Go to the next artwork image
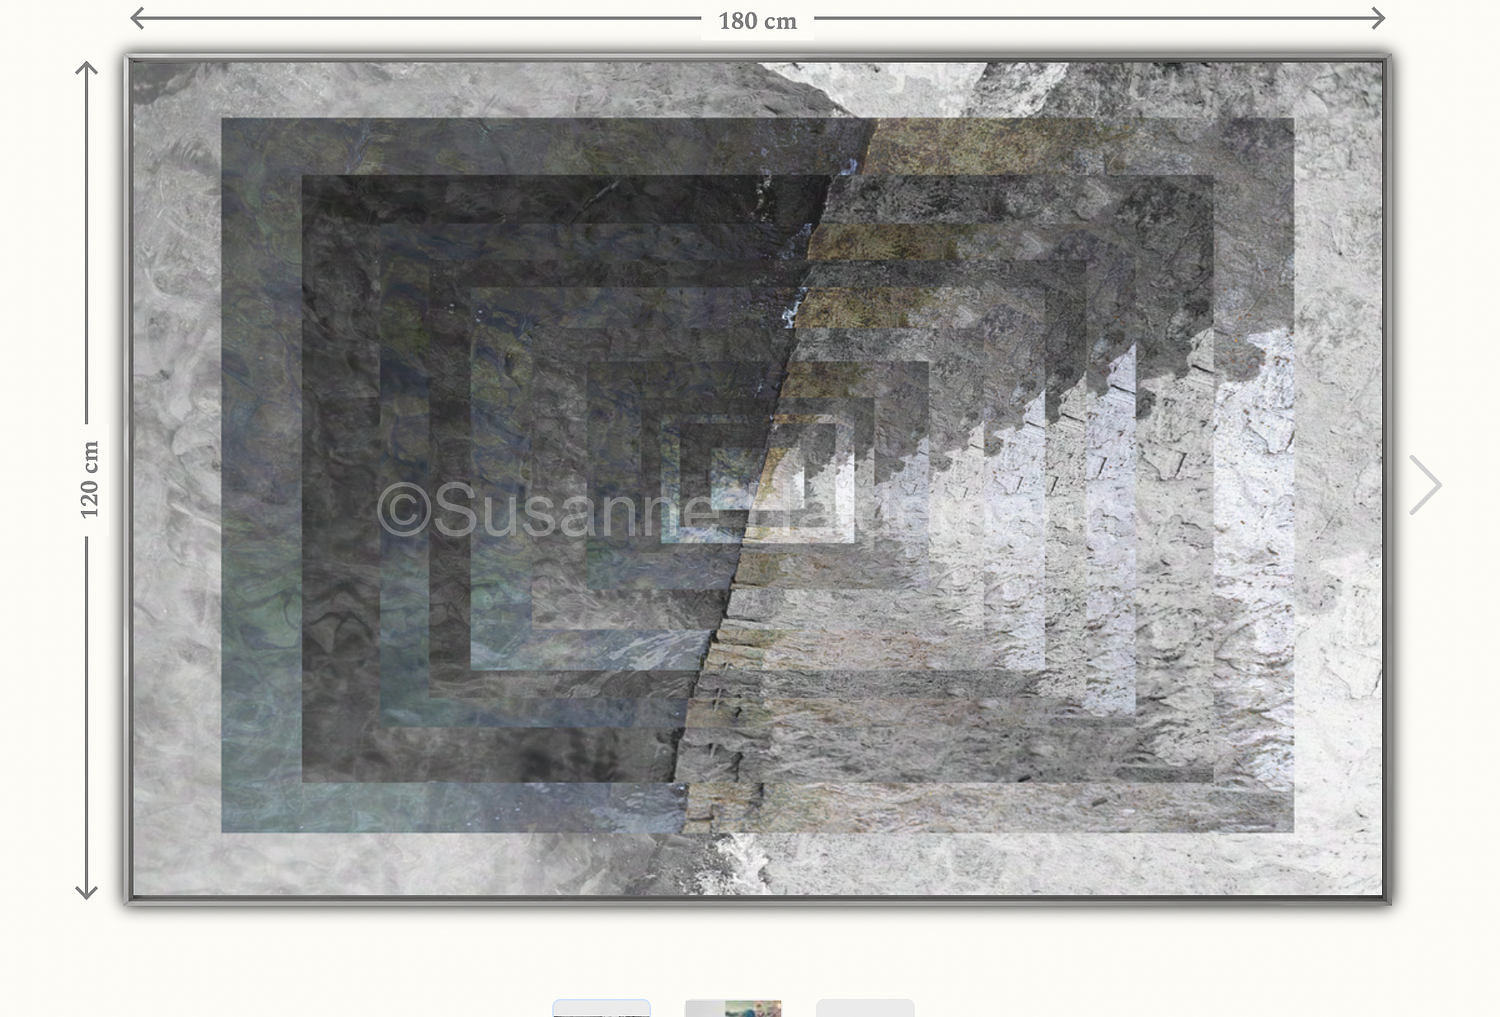The height and width of the screenshot is (1017, 1500). [1425, 485]
